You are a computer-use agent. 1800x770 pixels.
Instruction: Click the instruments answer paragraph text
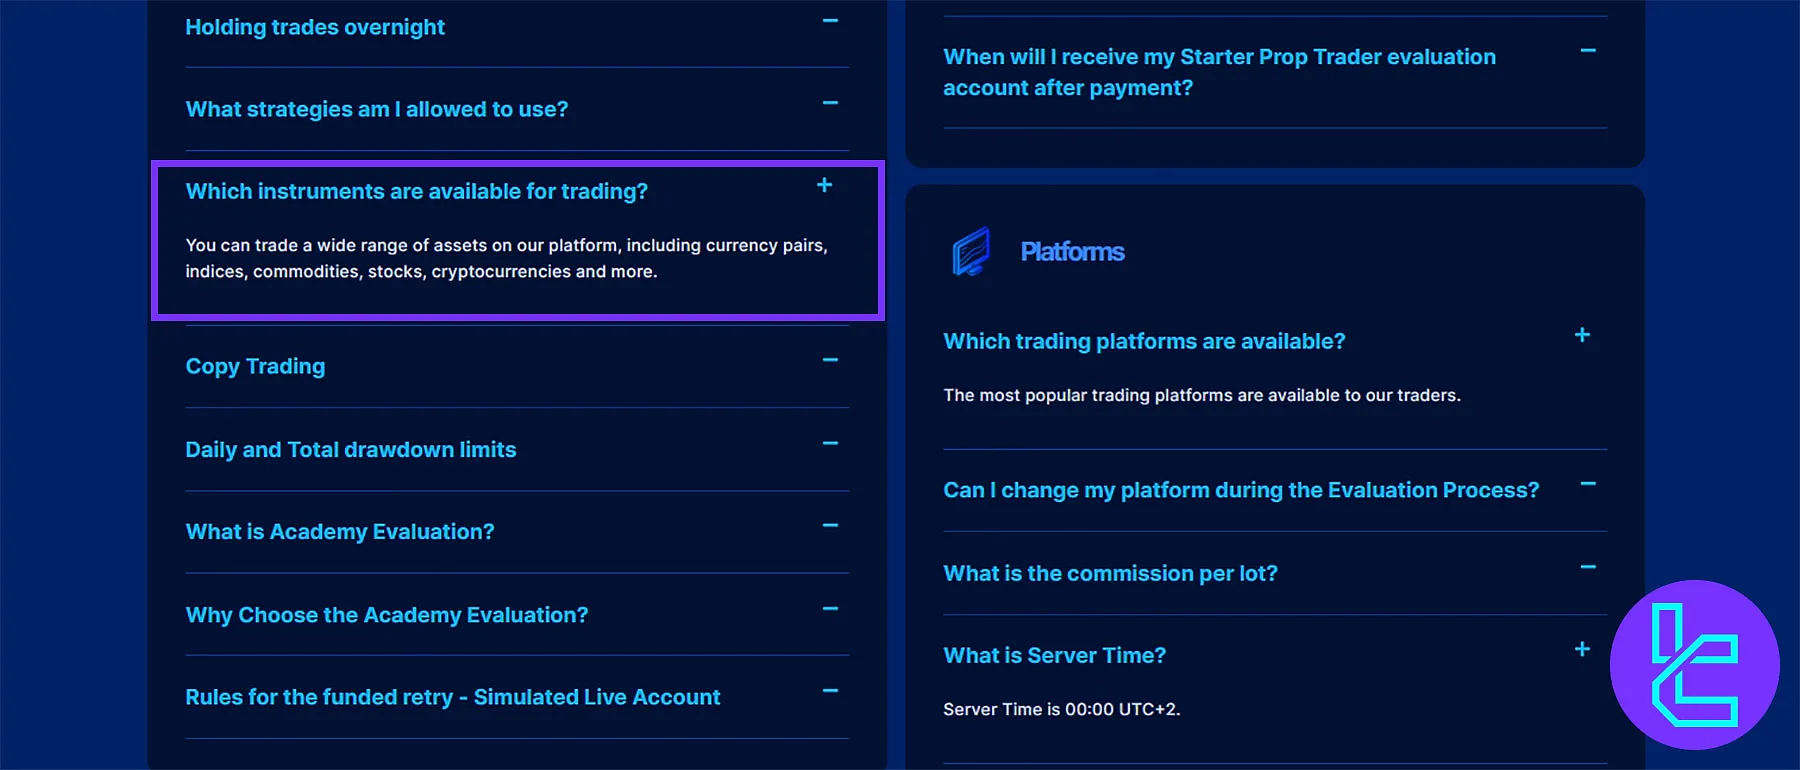click(x=506, y=258)
